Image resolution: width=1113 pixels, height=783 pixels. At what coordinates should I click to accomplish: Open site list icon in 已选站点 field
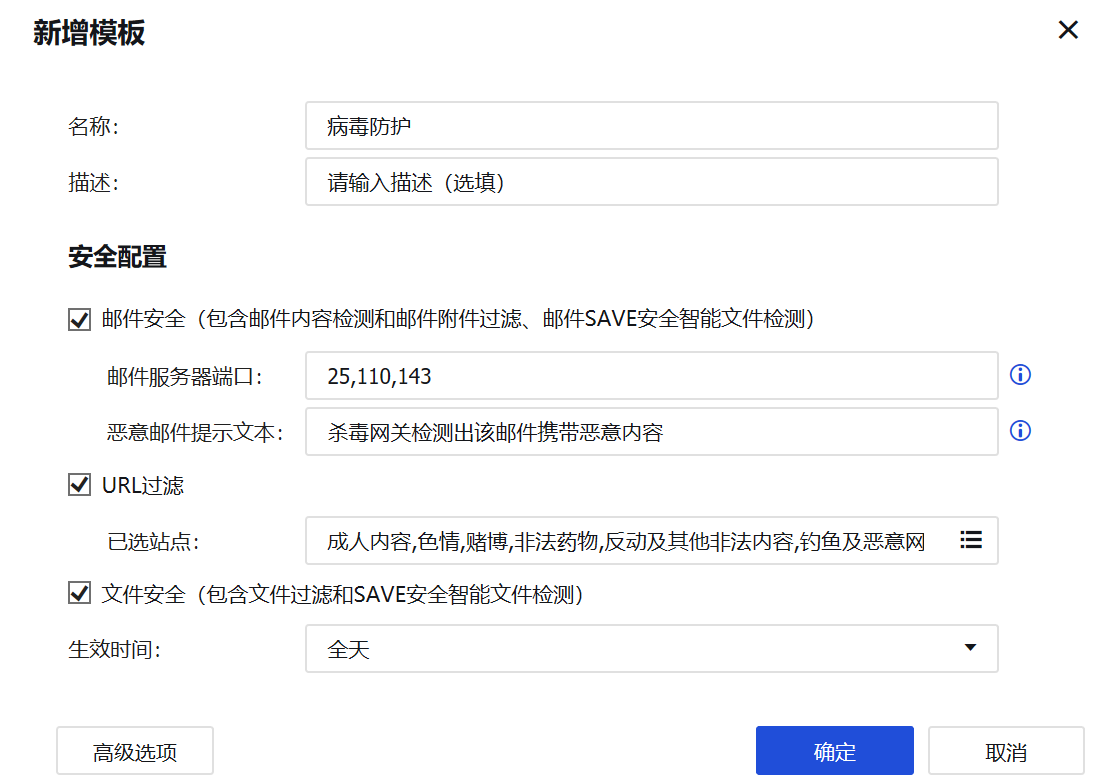971,540
